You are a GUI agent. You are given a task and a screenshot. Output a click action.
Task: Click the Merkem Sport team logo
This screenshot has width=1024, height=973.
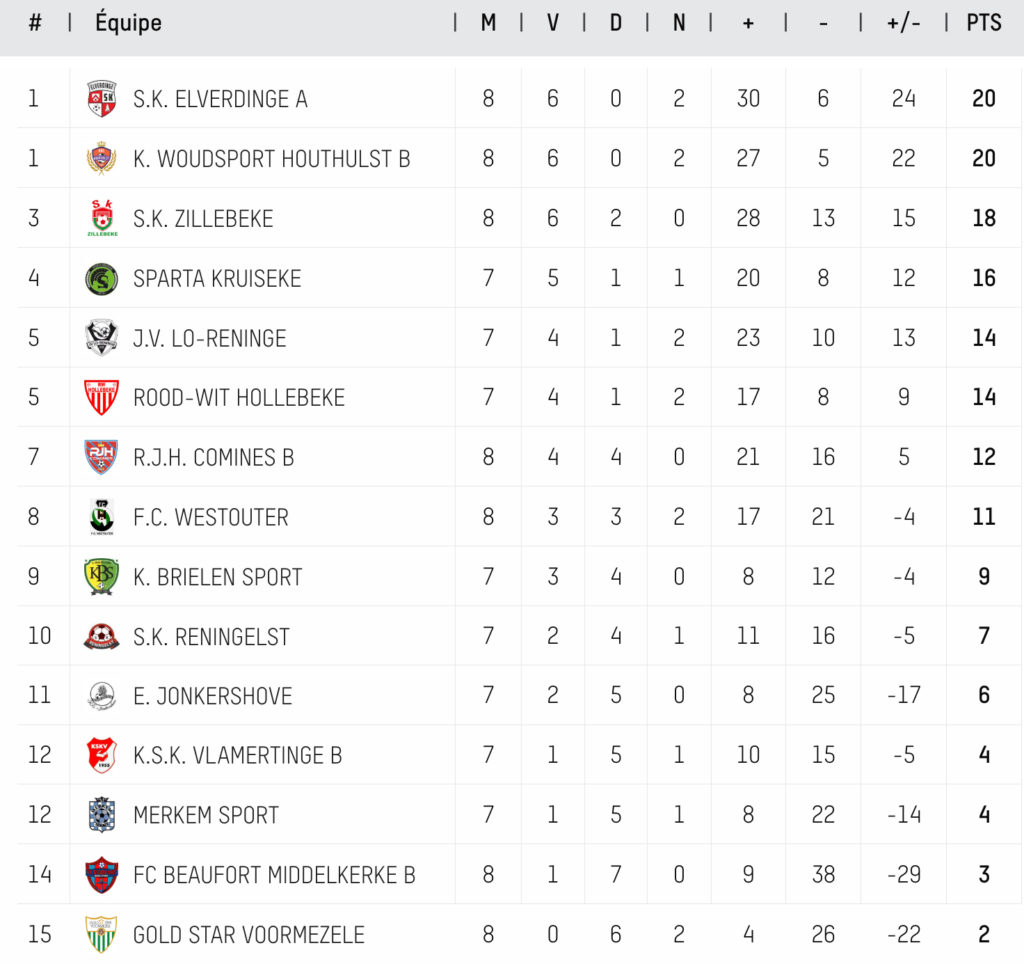101,815
